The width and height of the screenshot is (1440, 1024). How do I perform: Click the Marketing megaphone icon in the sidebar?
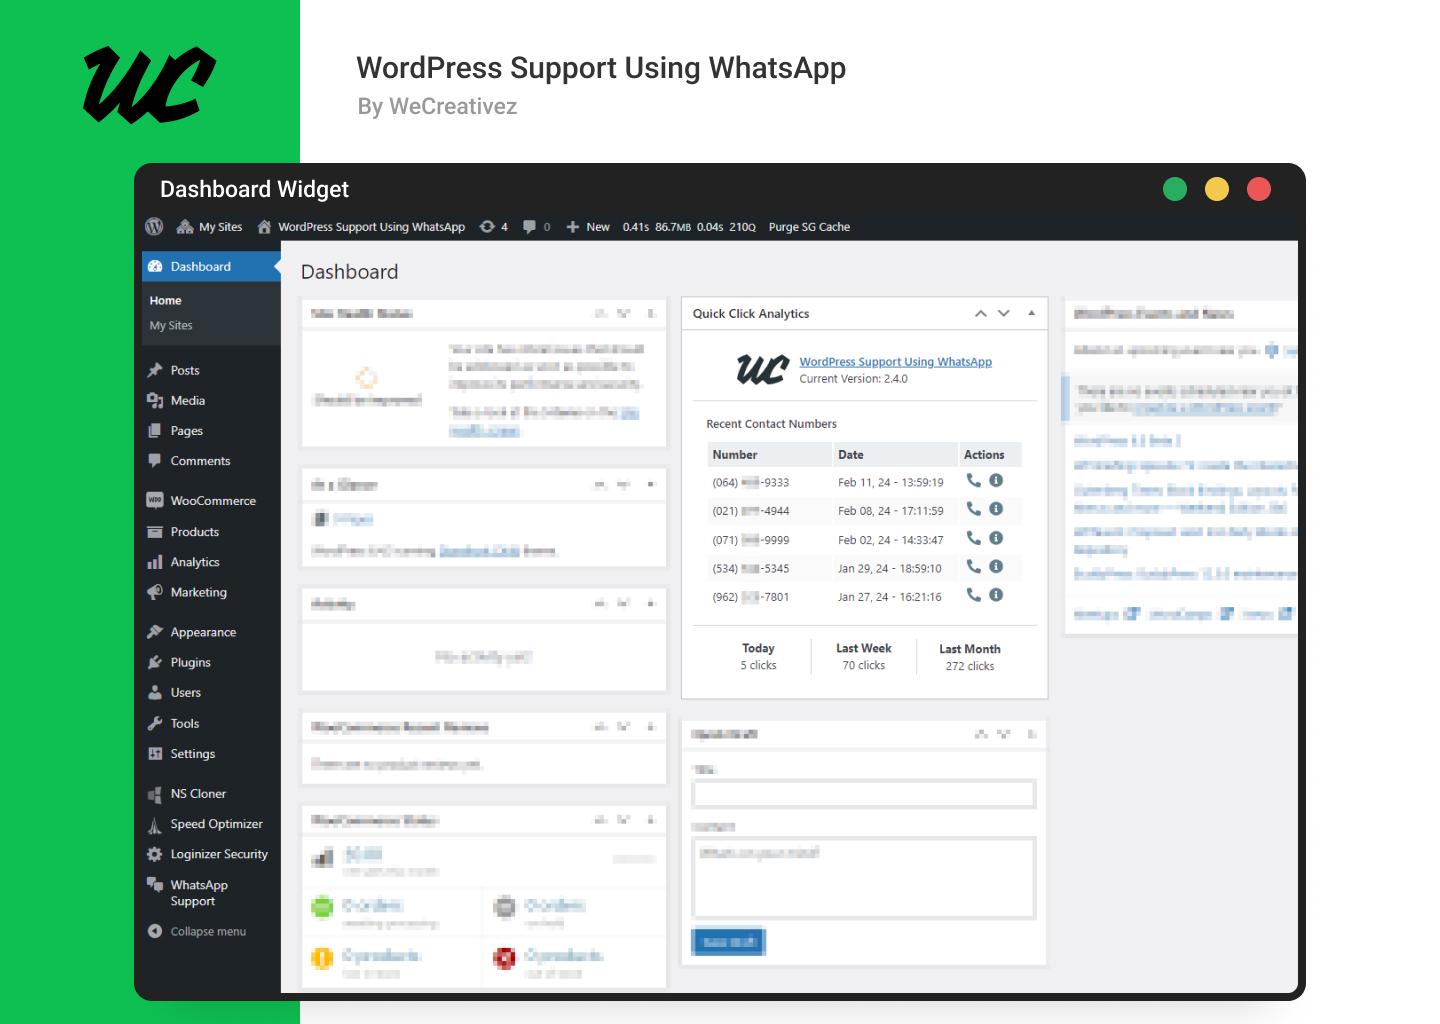tap(155, 592)
